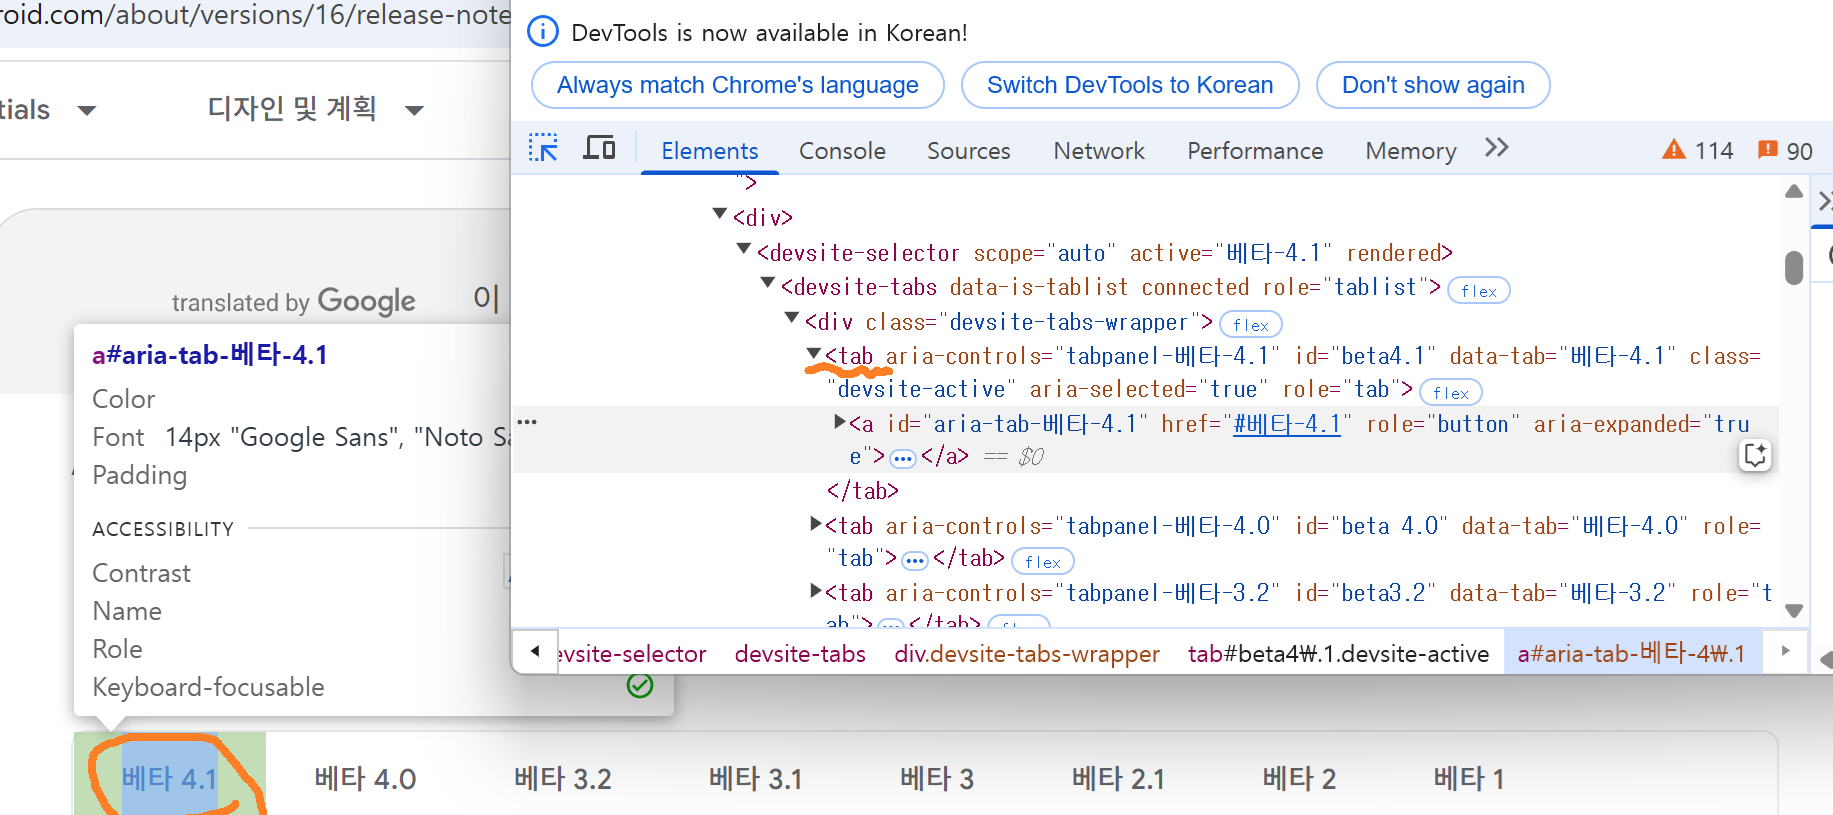The width and height of the screenshot is (1833, 815).
Task: Toggle device toolbar icon
Action: click(600, 148)
